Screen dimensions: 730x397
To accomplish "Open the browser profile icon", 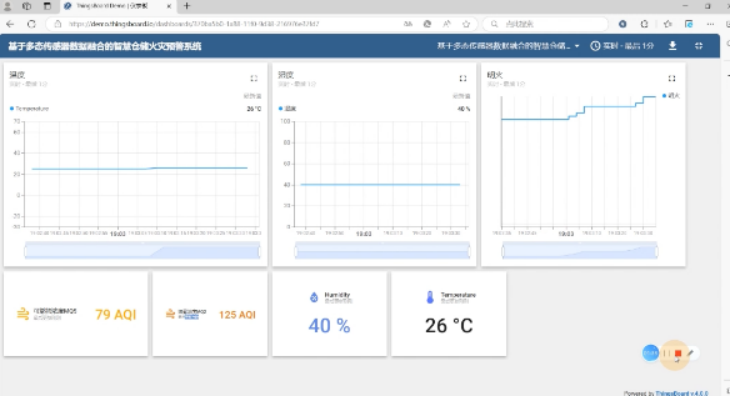I will point(7,6).
